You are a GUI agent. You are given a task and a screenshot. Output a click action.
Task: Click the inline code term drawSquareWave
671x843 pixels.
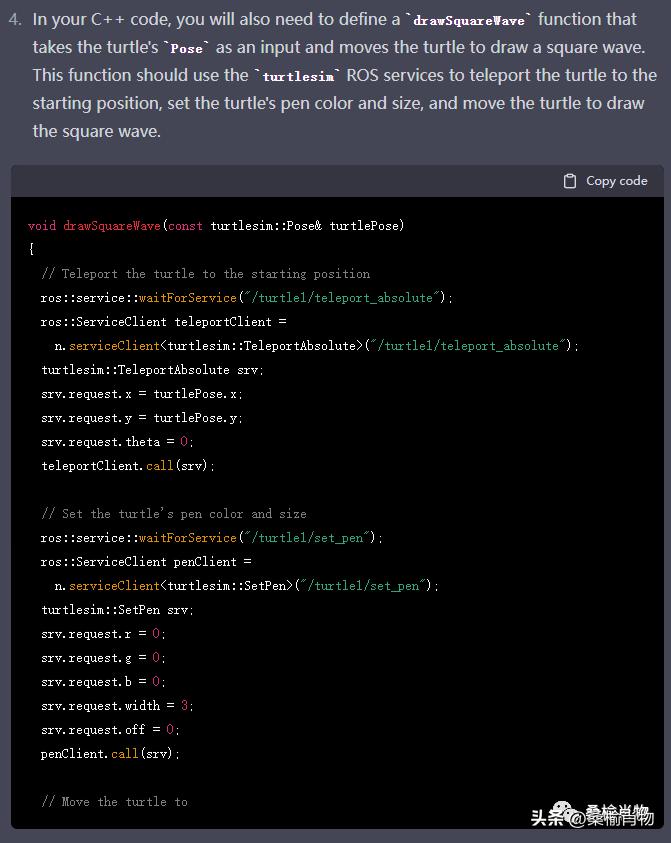click(469, 21)
